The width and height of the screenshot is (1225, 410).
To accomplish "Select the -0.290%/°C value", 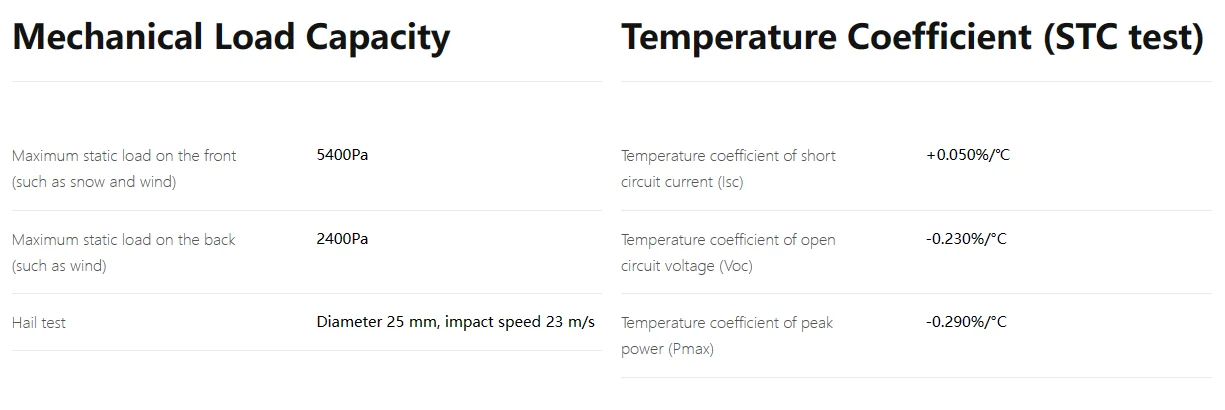I will pos(966,322).
